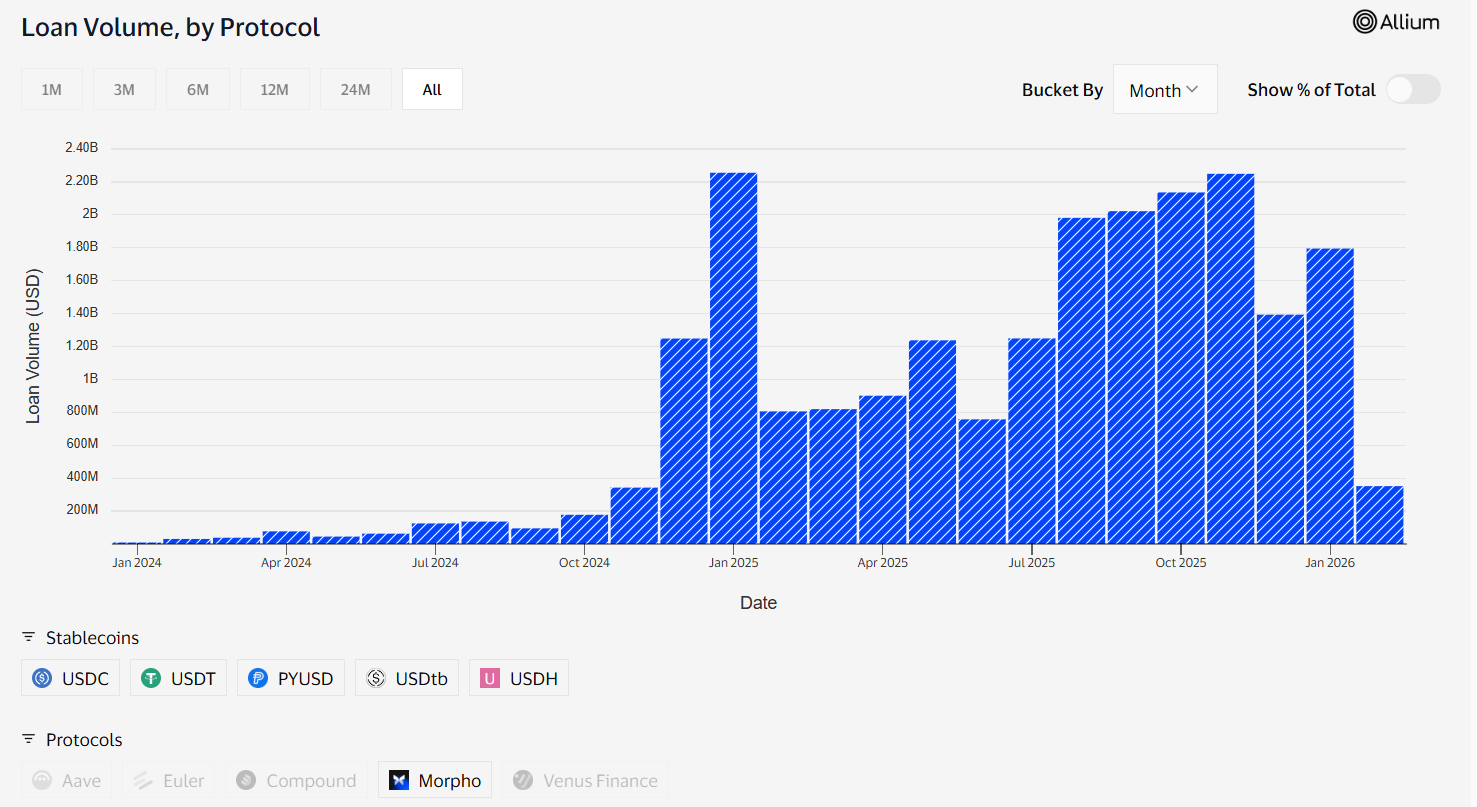Viewport: 1477px width, 807px height.
Task: Click the Allium logo
Action: point(1396,21)
